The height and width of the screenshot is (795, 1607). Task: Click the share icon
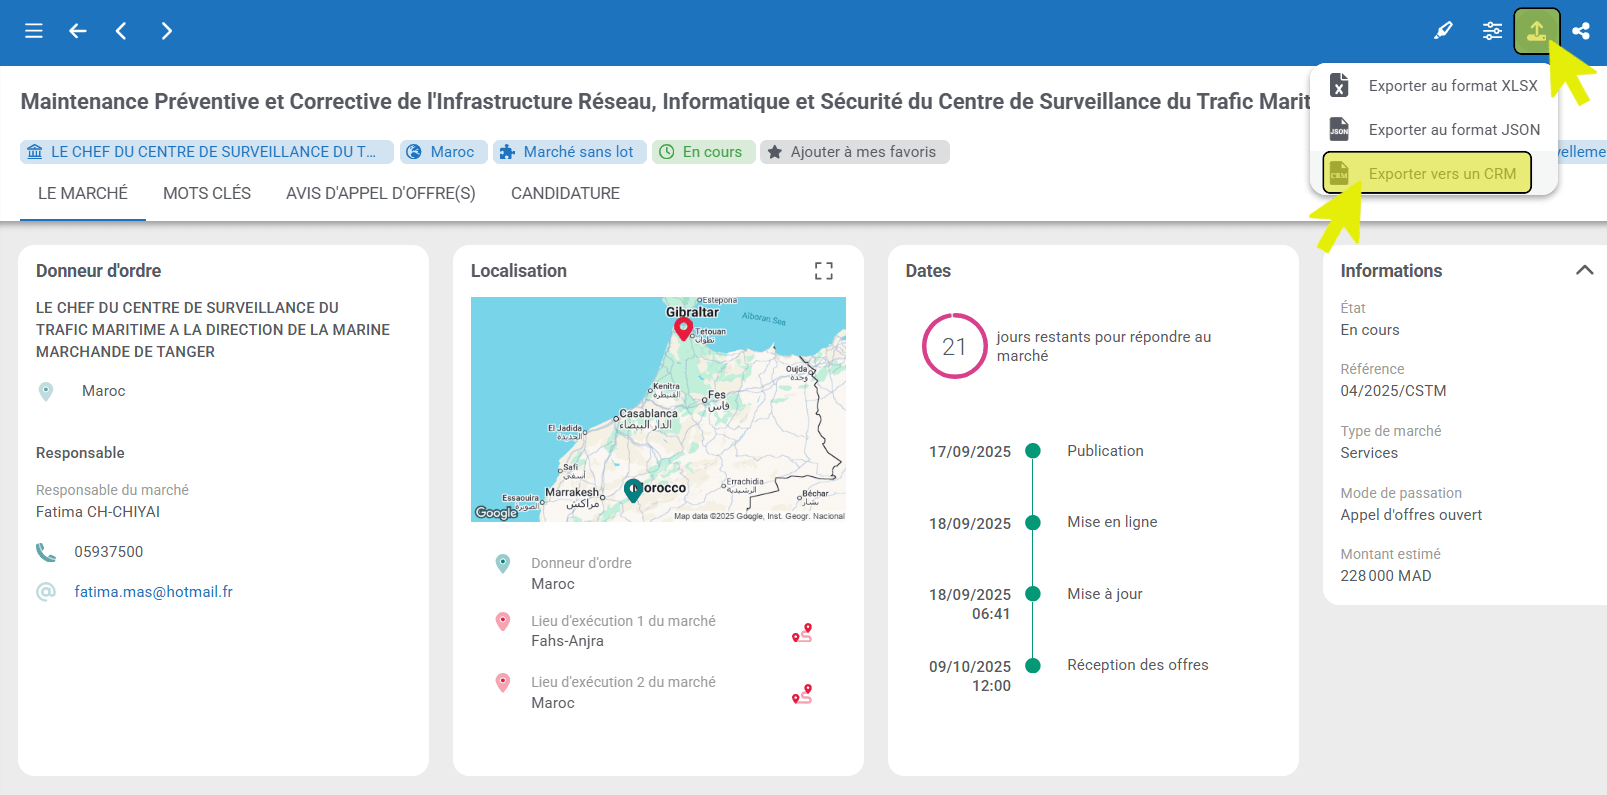[x=1581, y=31]
